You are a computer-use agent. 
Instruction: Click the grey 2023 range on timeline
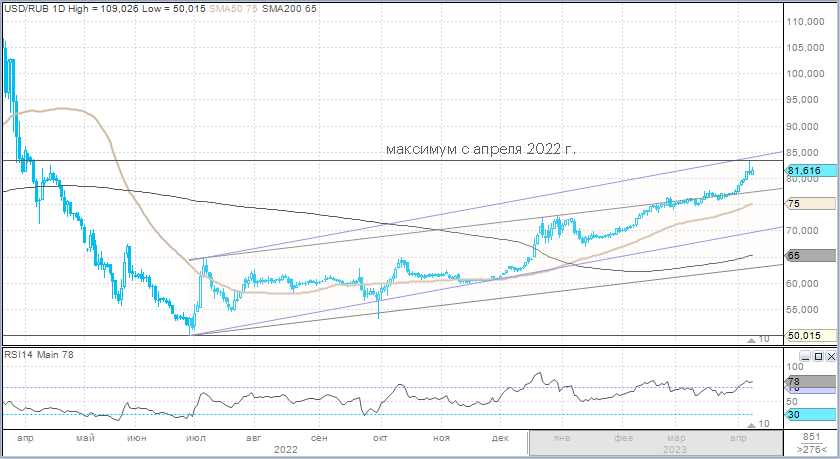click(x=653, y=444)
